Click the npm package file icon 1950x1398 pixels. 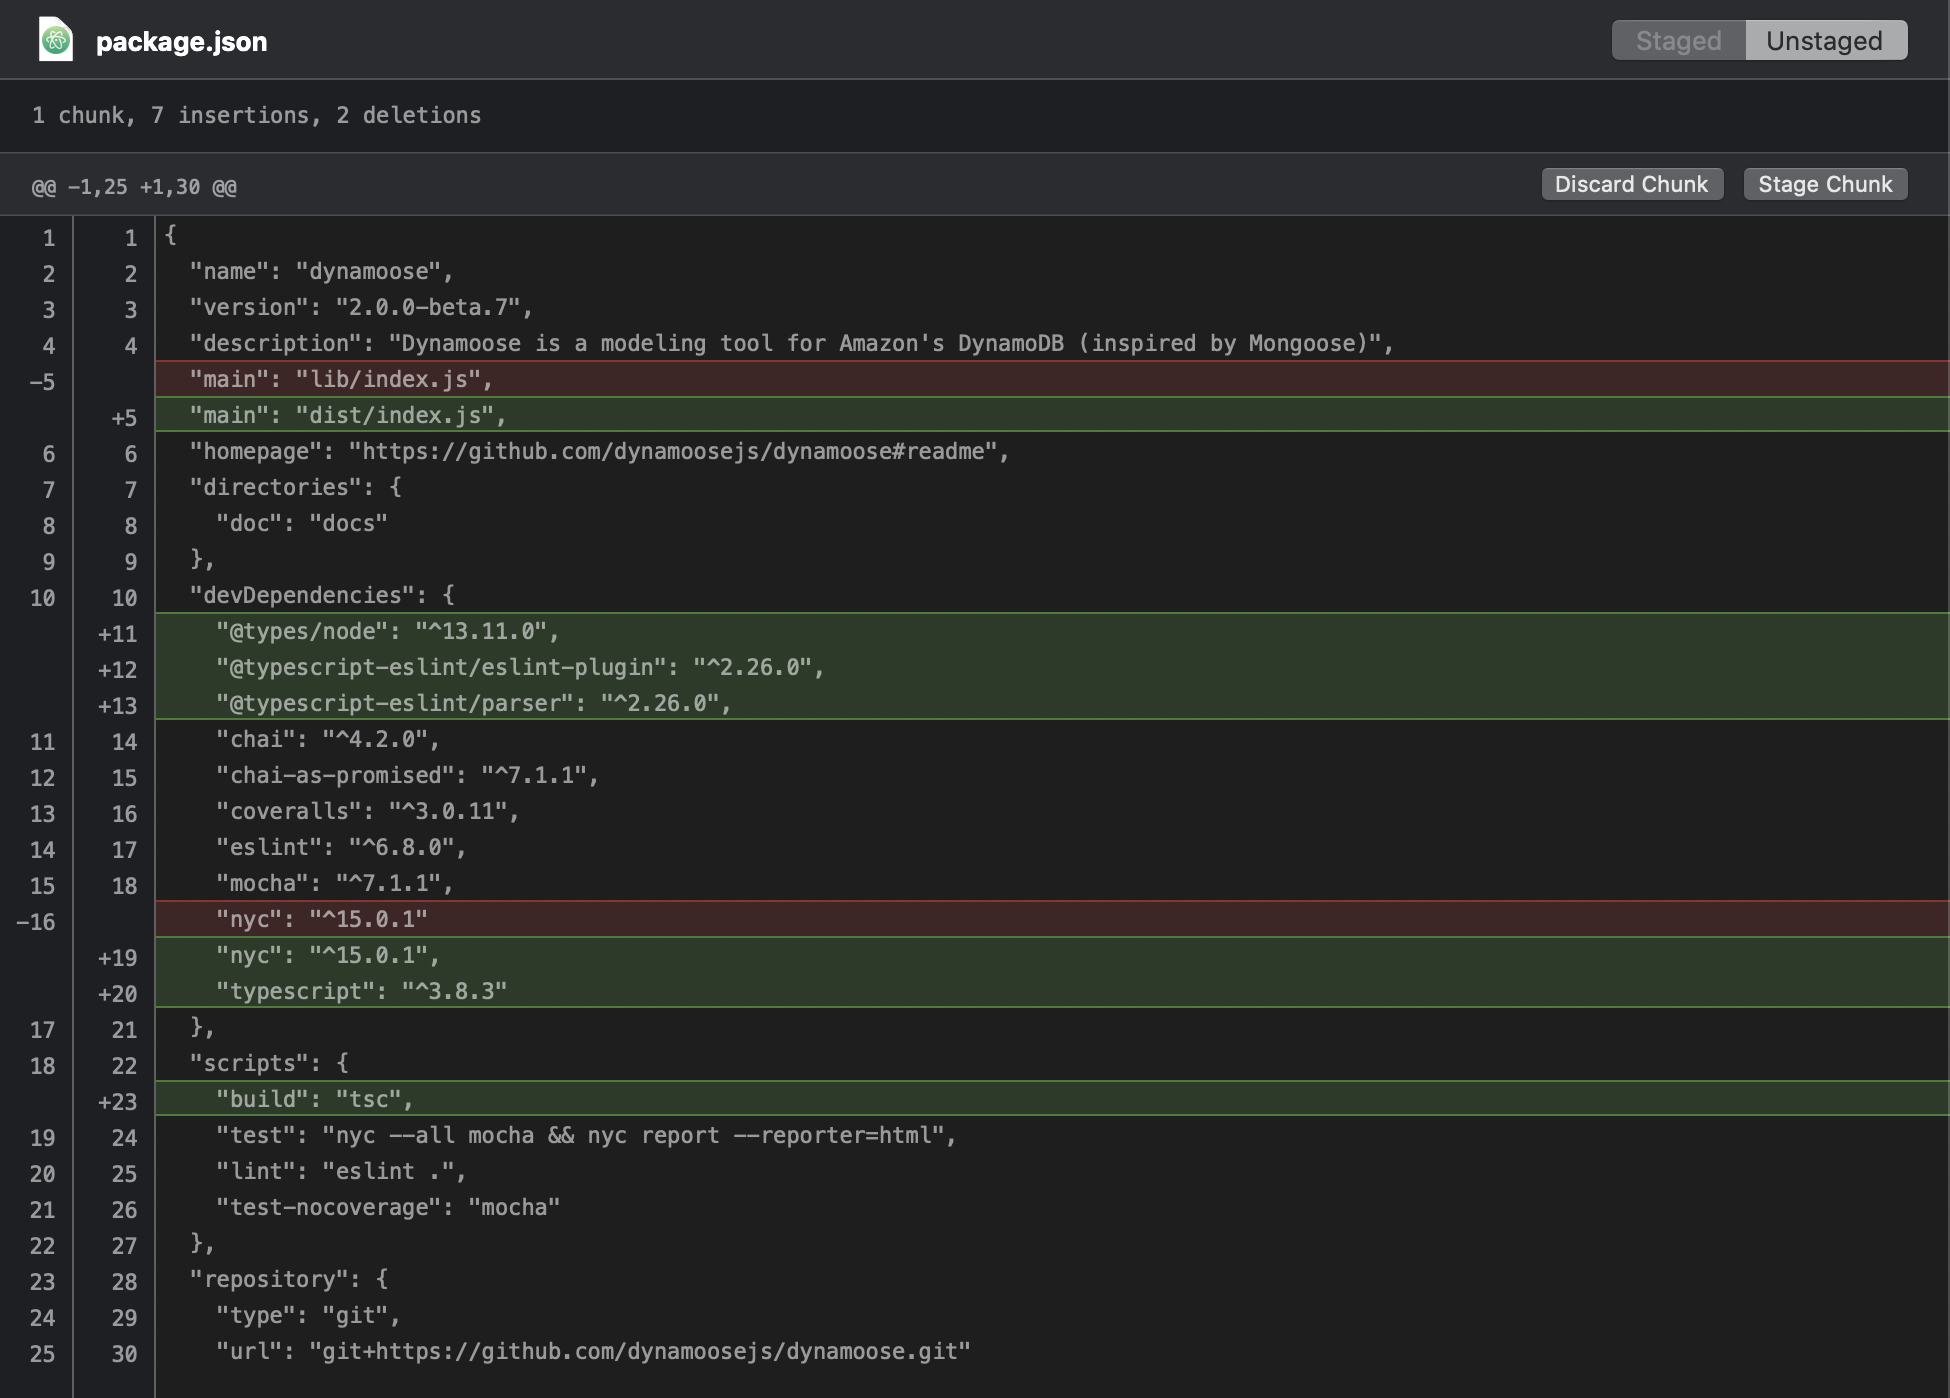(57, 41)
